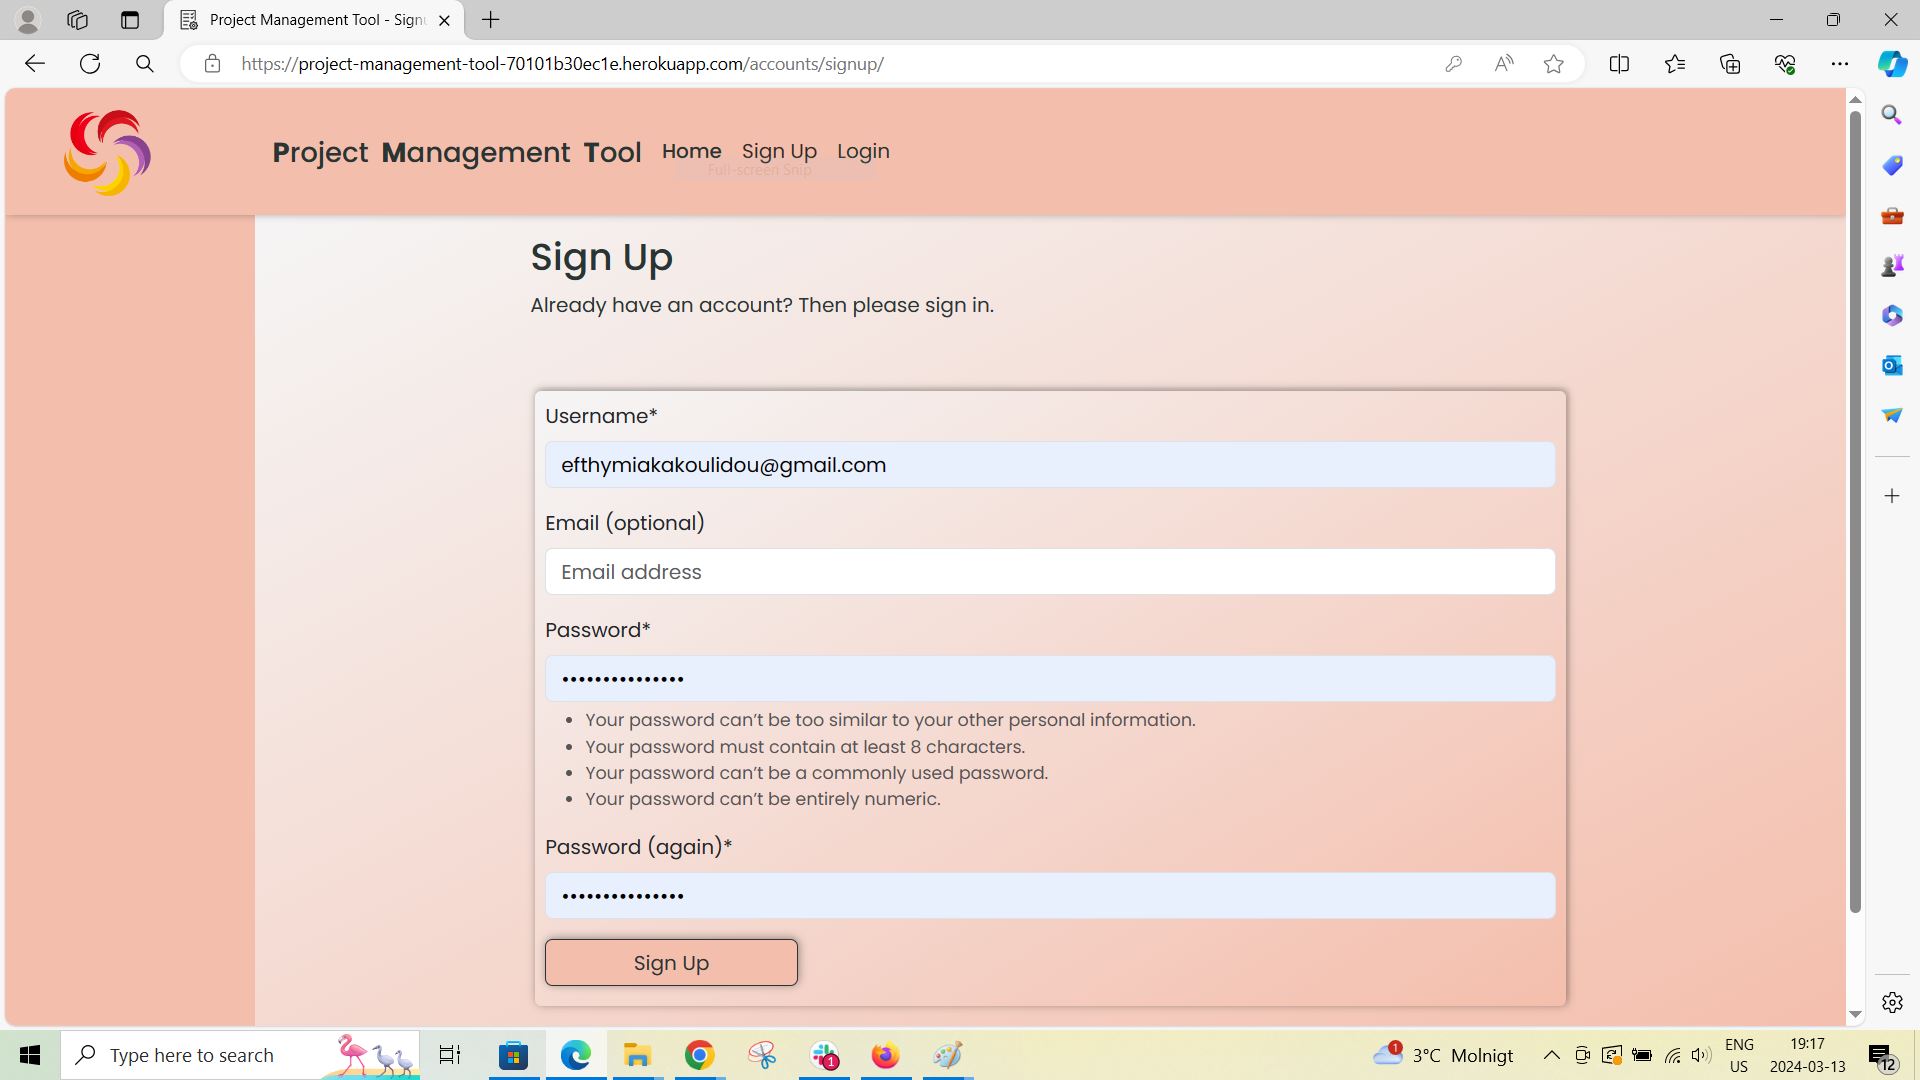Open Outlook from the Edge sidebar
The width and height of the screenshot is (1920, 1080).
(x=1891, y=365)
